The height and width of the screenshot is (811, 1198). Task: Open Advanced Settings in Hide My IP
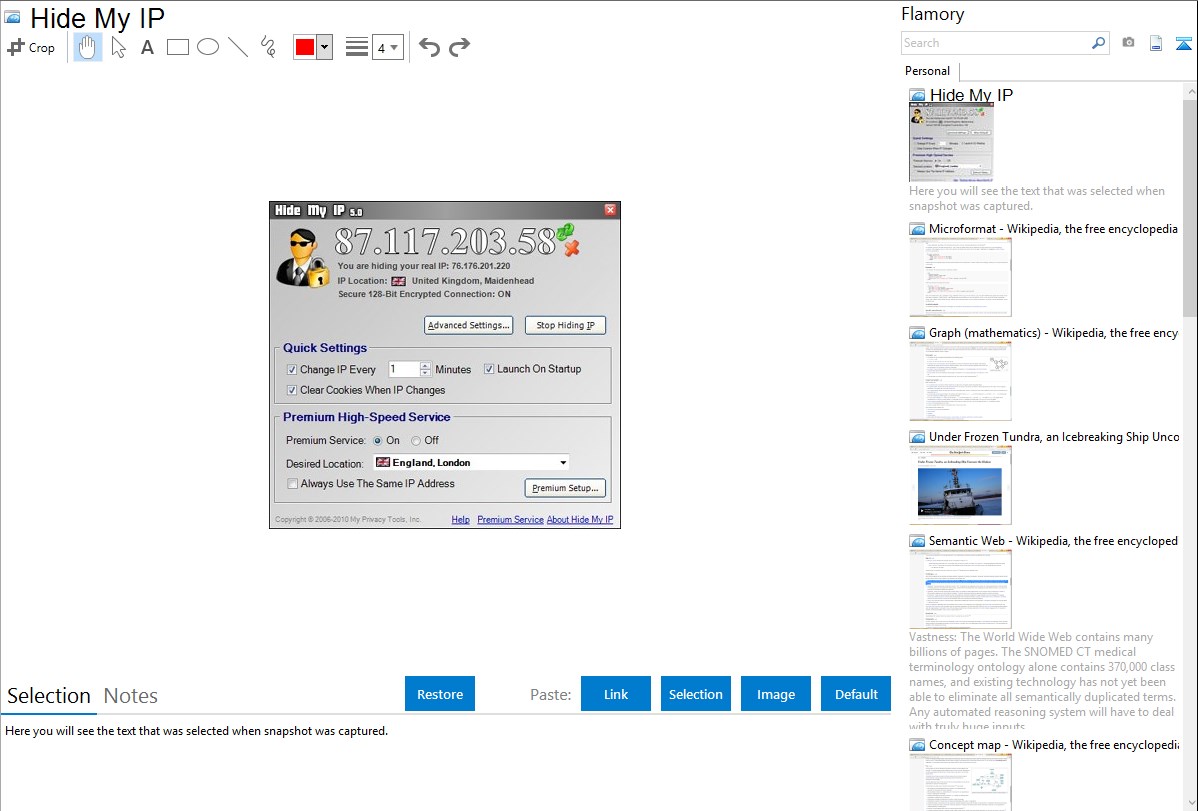[x=468, y=325]
